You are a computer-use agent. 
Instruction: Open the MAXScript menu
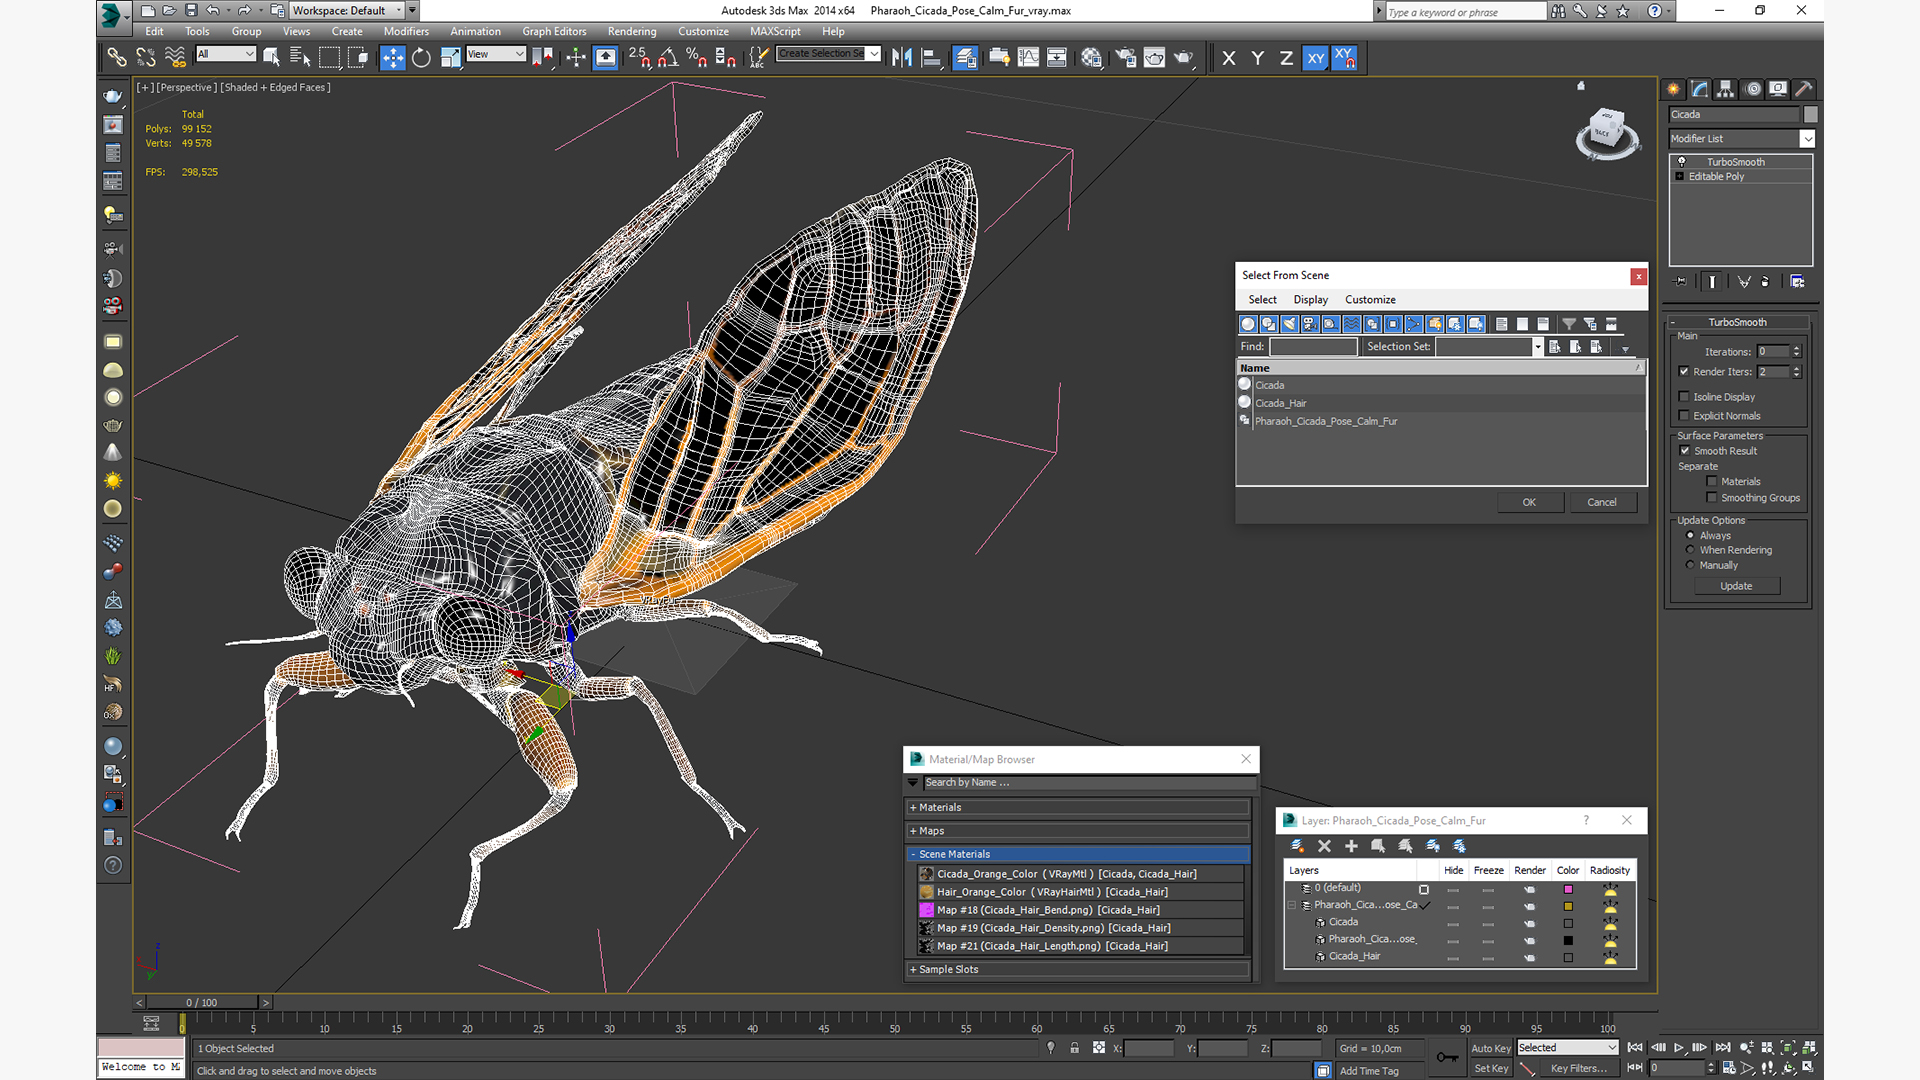click(775, 32)
